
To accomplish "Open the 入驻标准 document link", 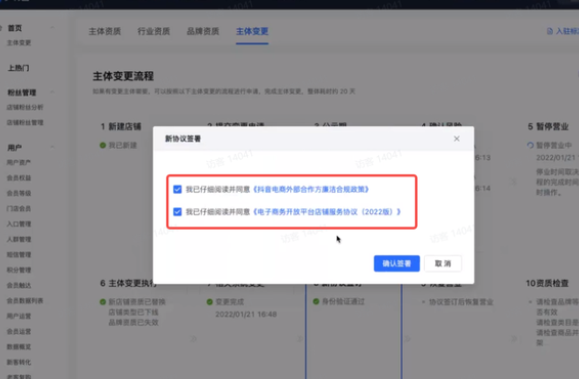I will [567, 31].
